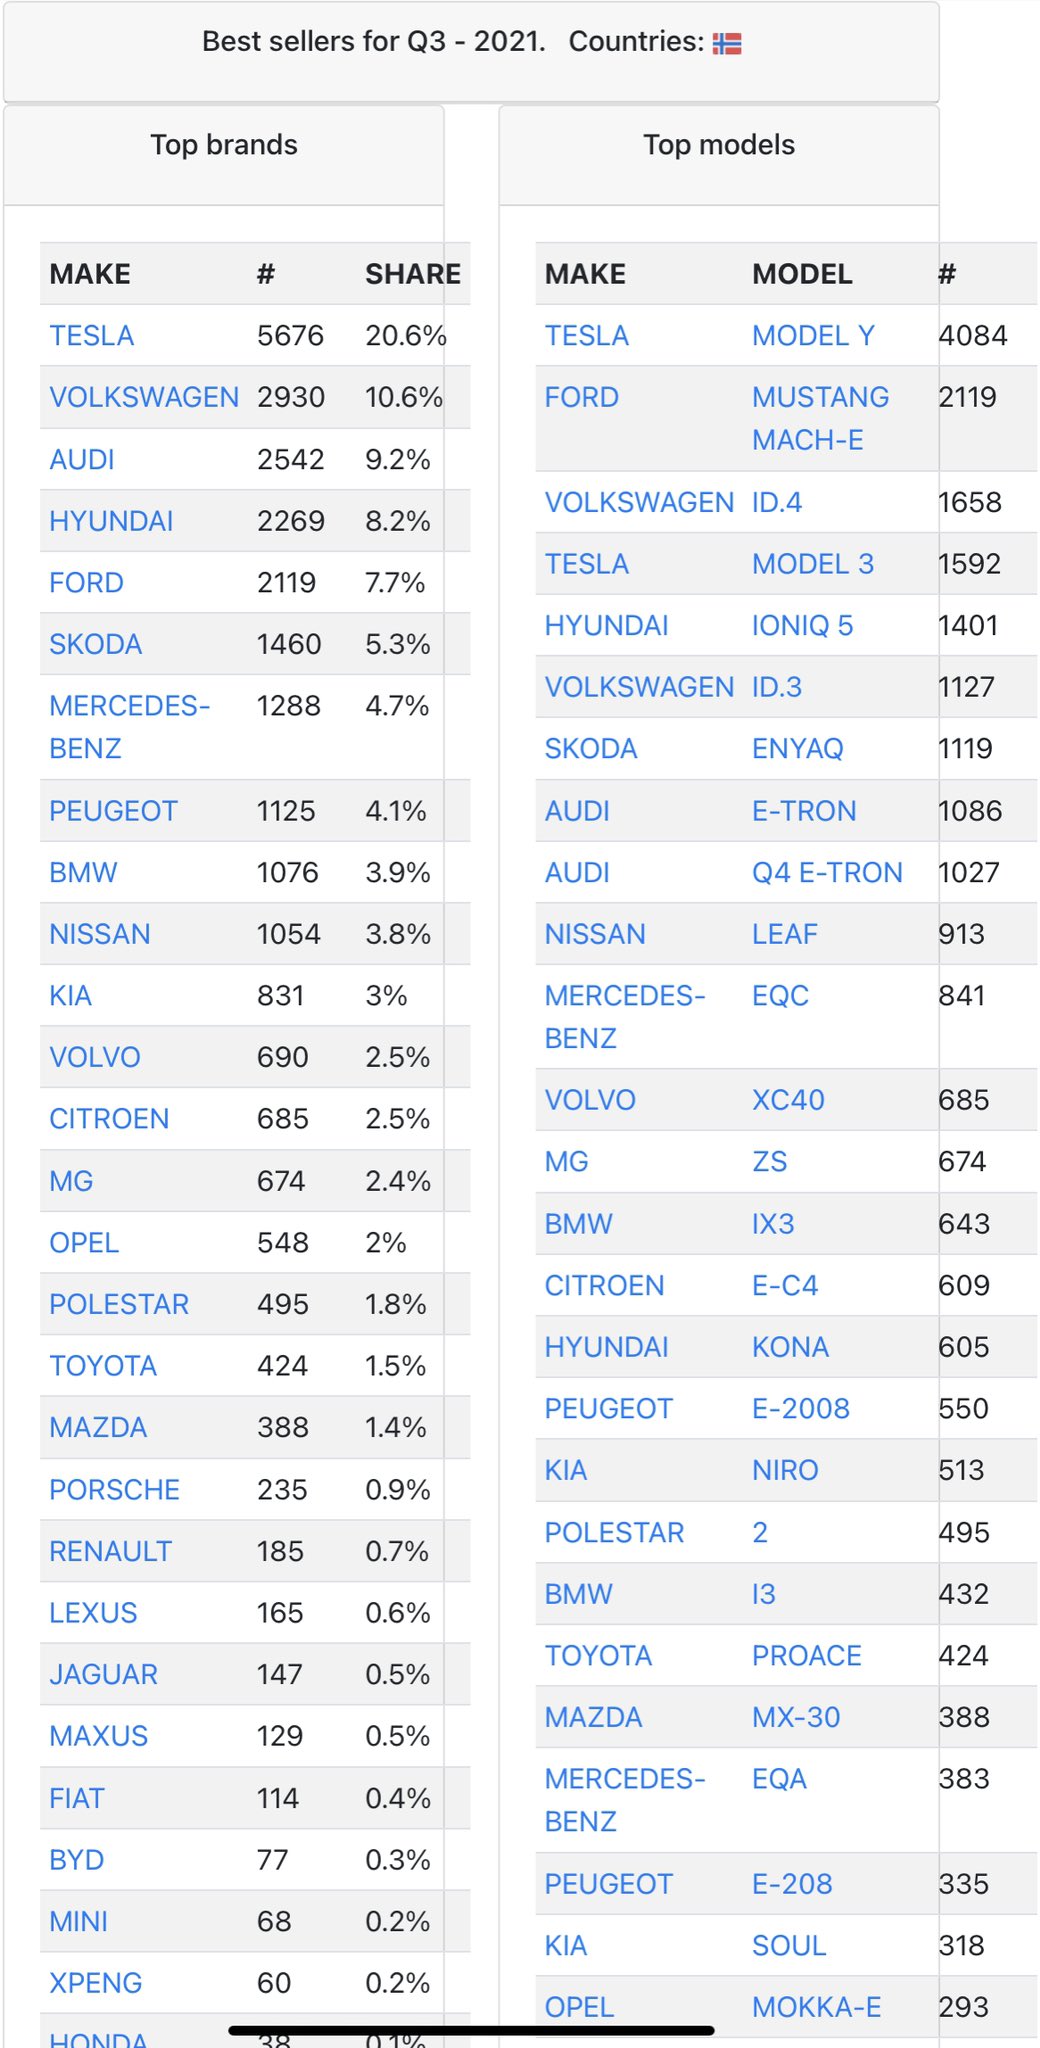
Task: Click the XC40 model link
Action: click(788, 1100)
